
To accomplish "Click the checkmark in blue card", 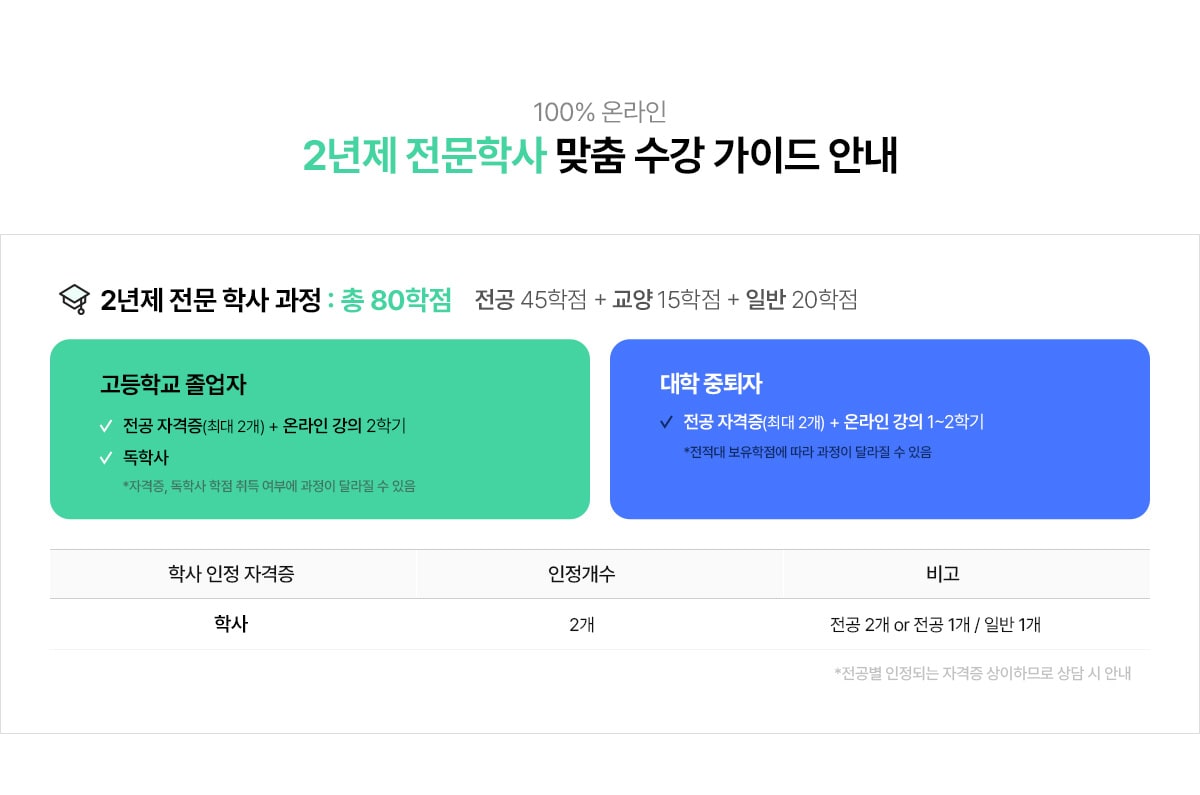I will [666, 422].
